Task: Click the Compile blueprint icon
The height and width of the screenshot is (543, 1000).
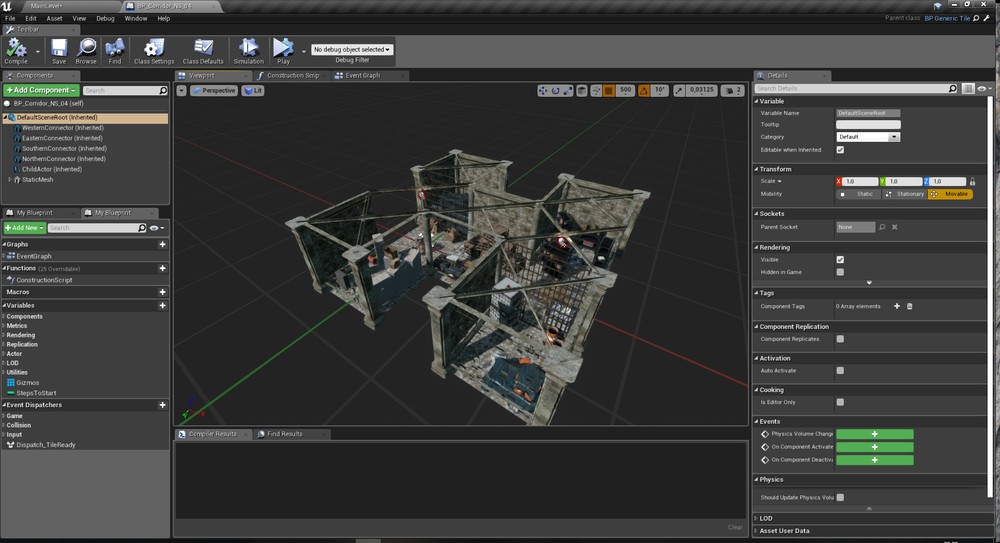Action: pyautogui.click(x=16, y=48)
